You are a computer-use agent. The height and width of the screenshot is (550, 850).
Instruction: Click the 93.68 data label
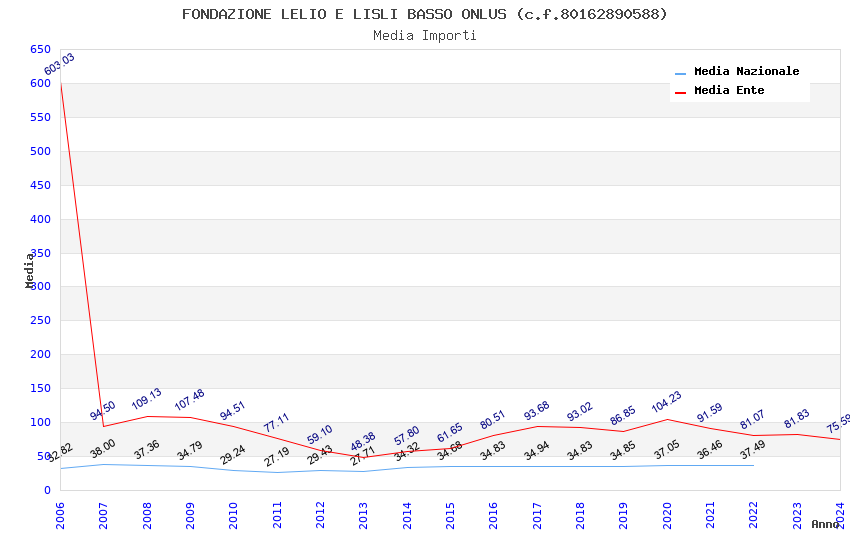pyautogui.click(x=537, y=411)
